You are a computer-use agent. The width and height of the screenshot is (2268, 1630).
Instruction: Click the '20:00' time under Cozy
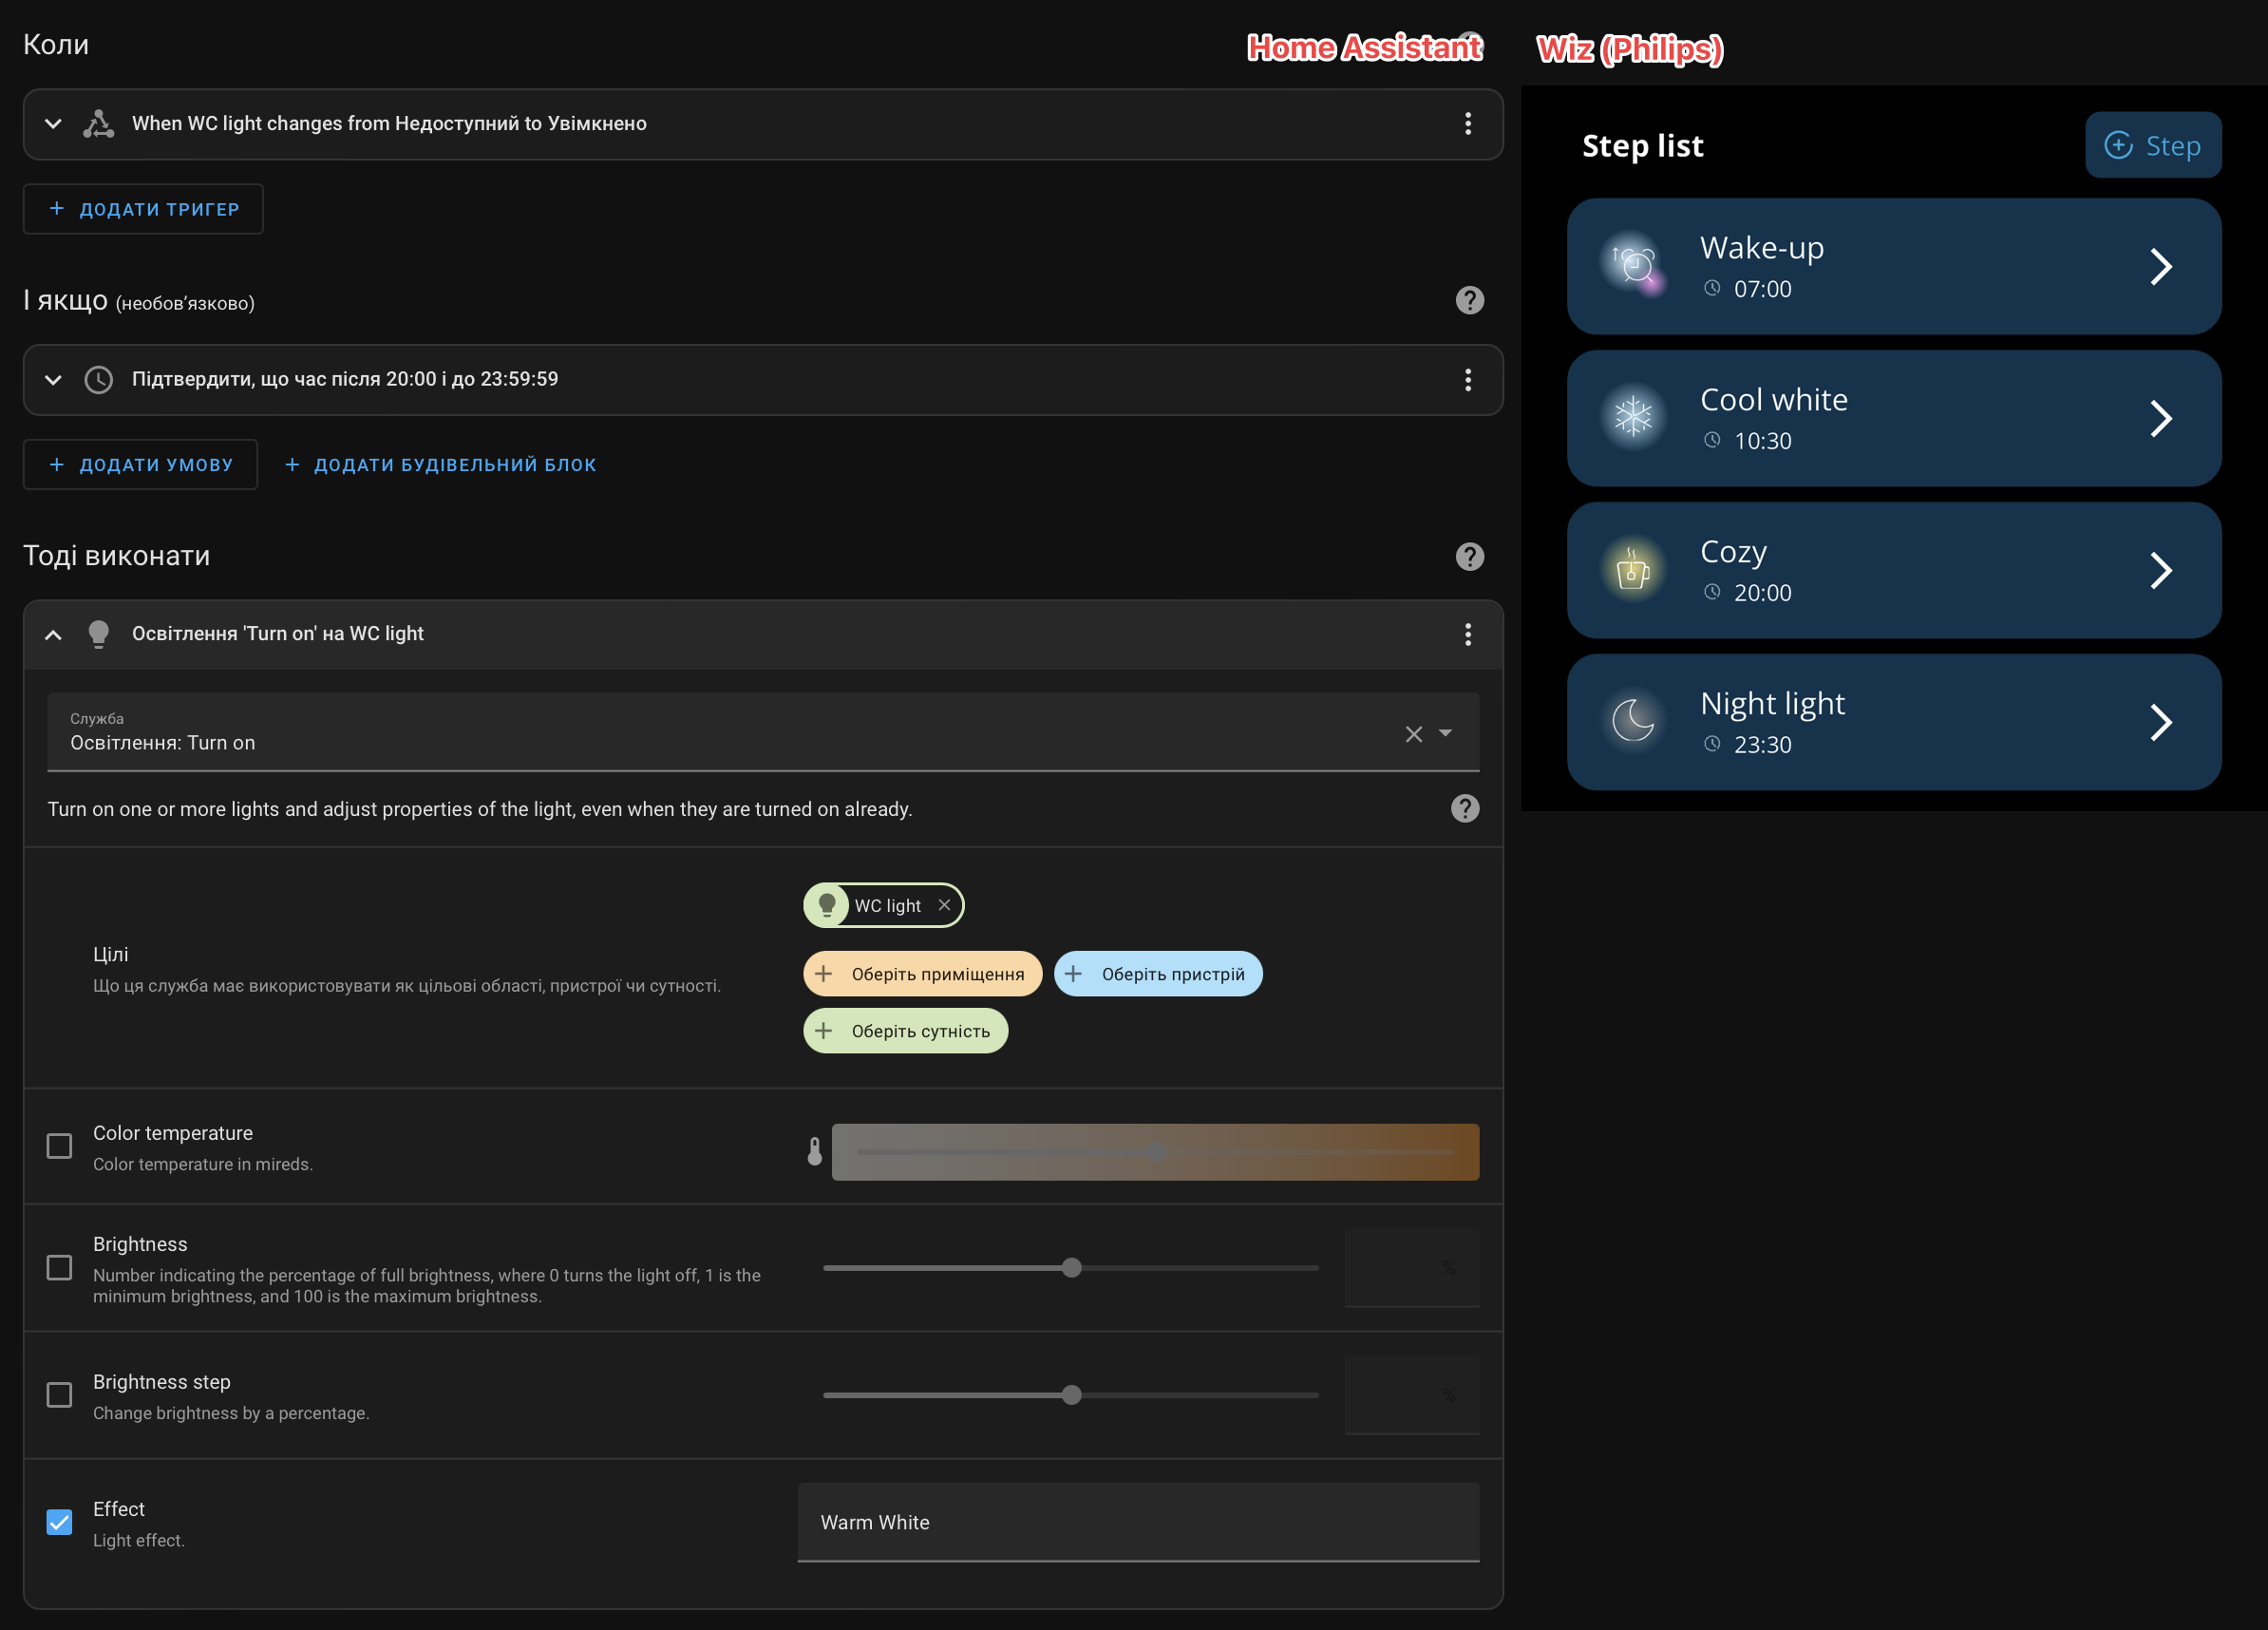[1762, 593]
